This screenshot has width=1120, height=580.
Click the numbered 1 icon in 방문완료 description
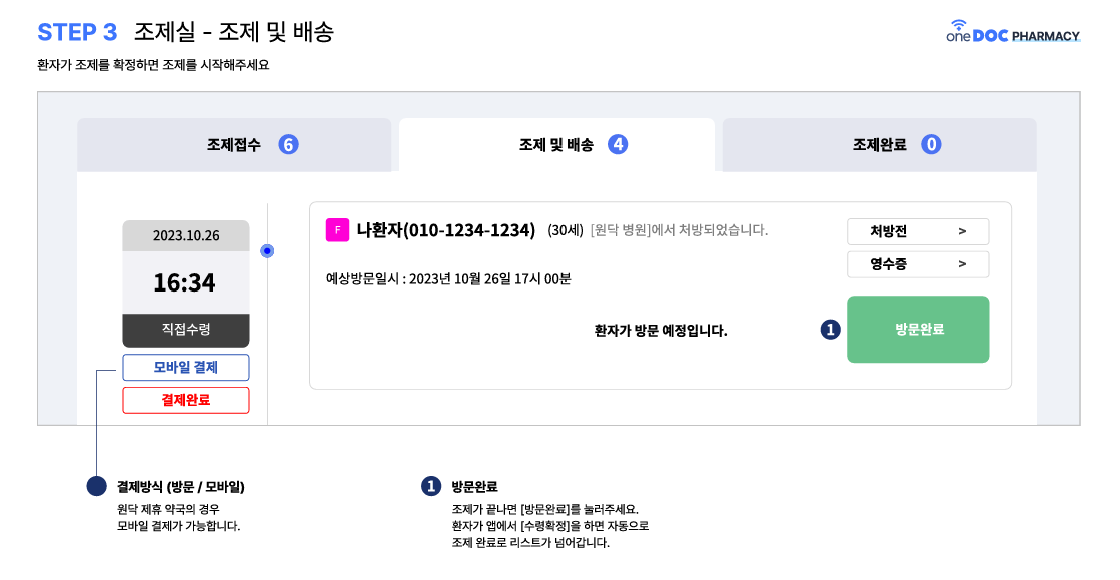431,487
